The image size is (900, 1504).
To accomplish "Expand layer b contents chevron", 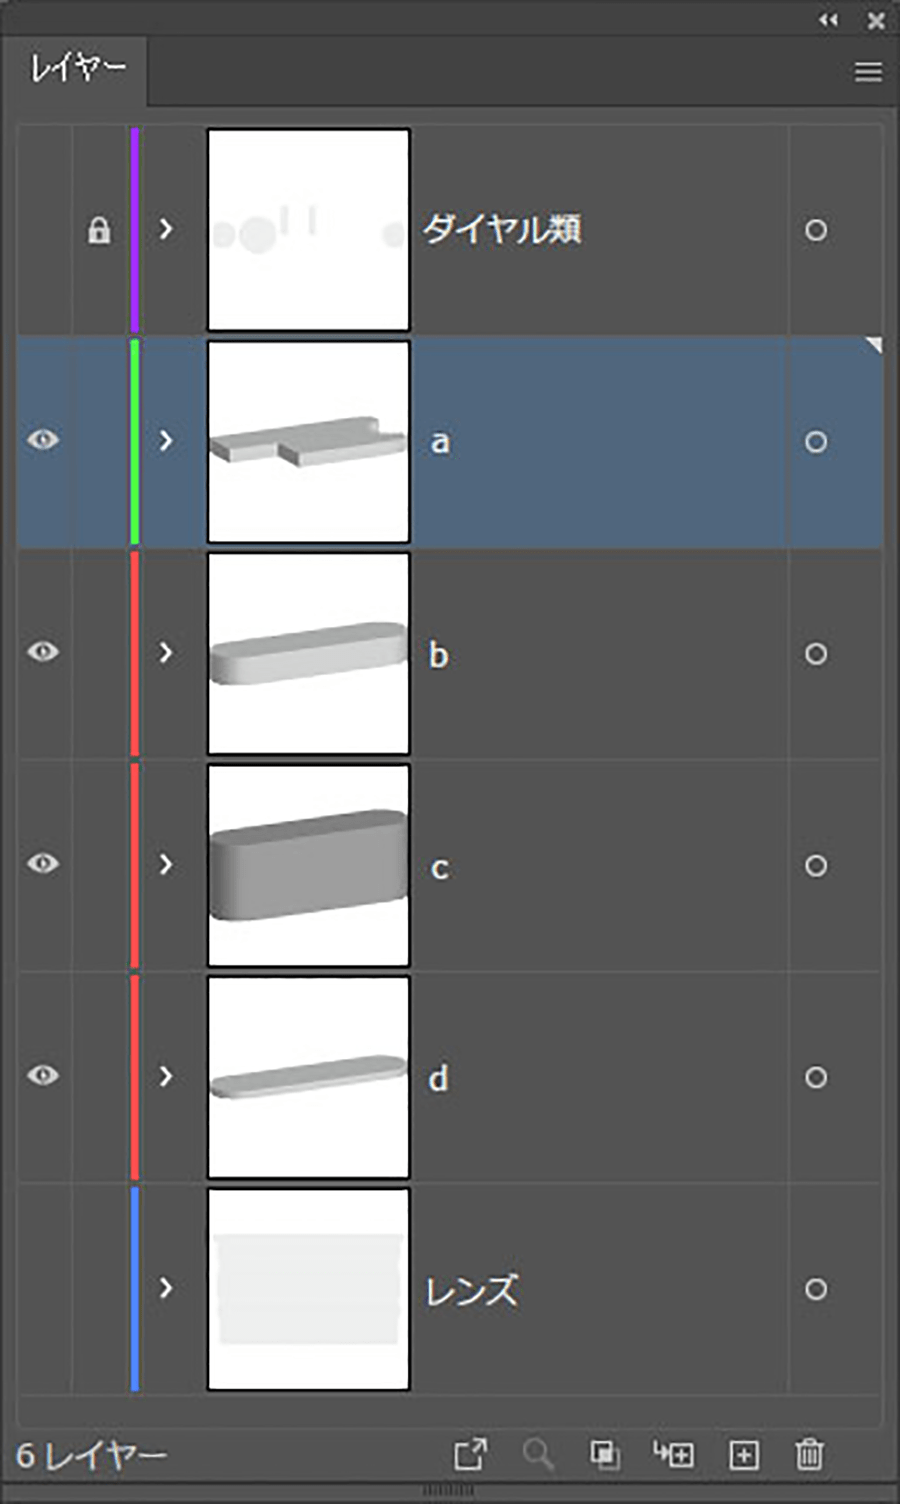I will pos(166,652).
